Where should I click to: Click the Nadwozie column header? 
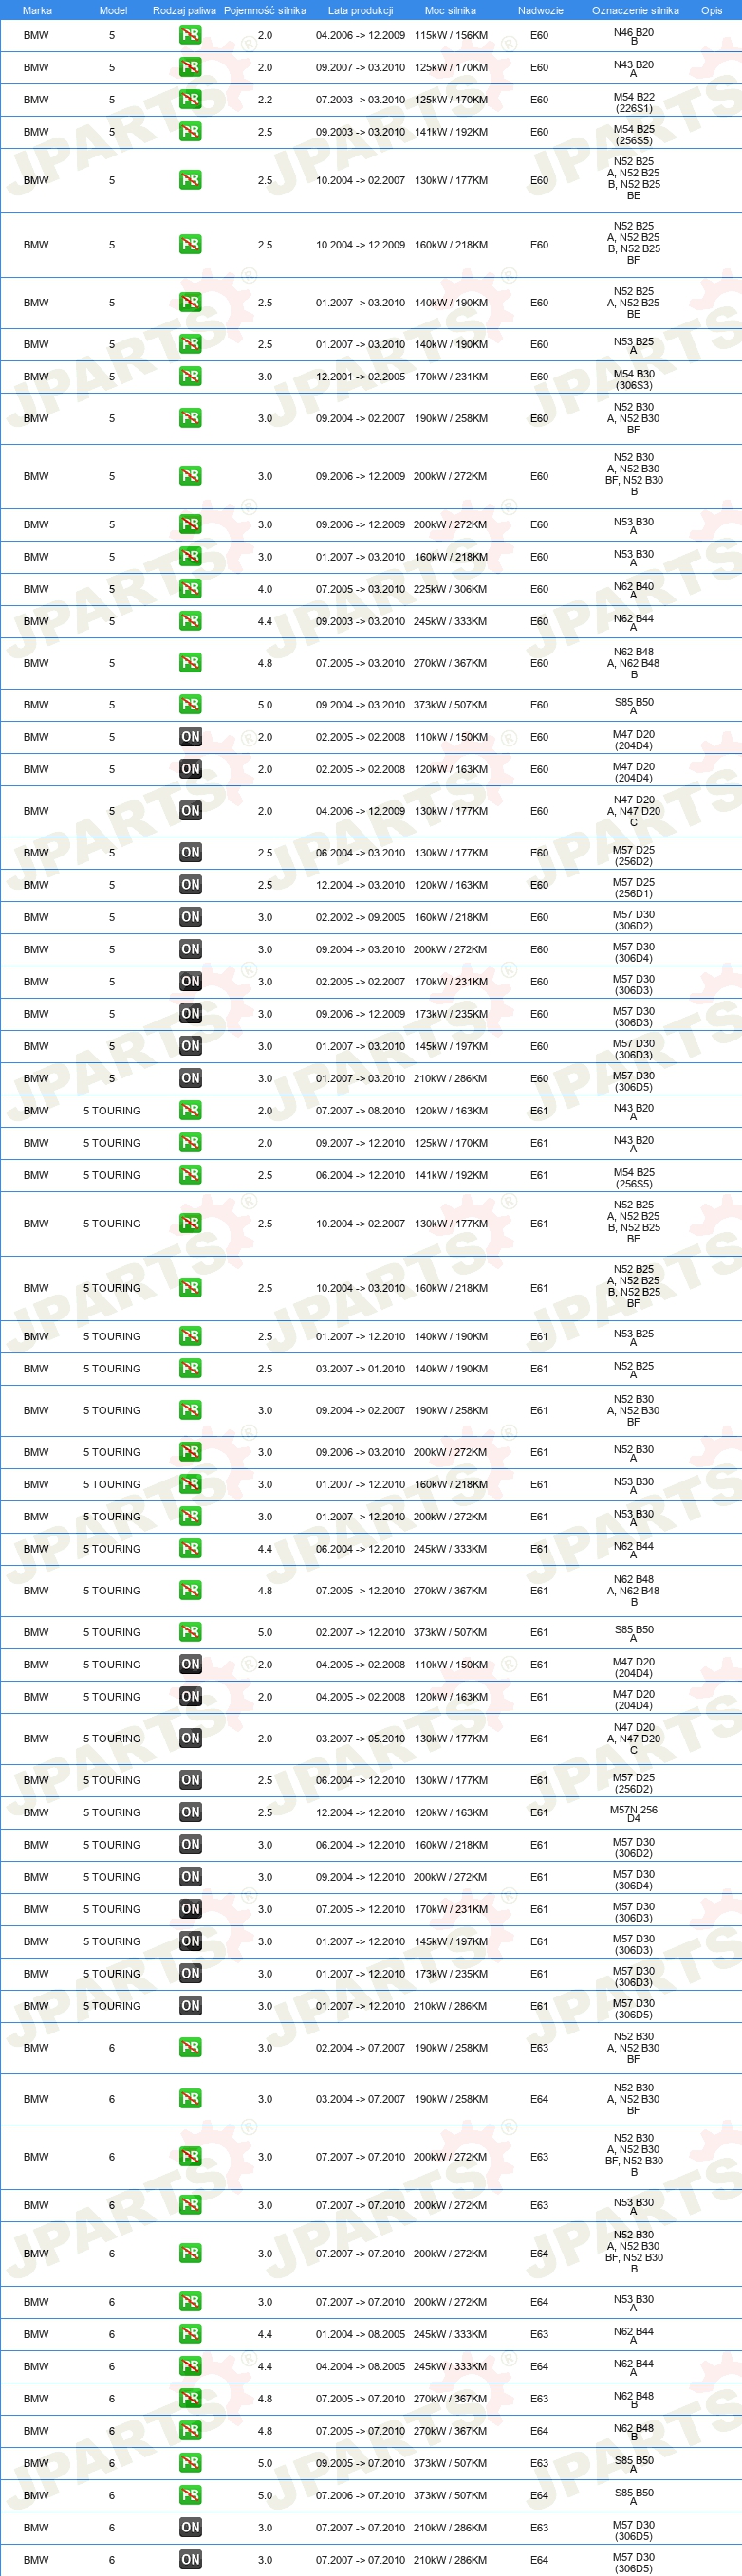point(540,10)
